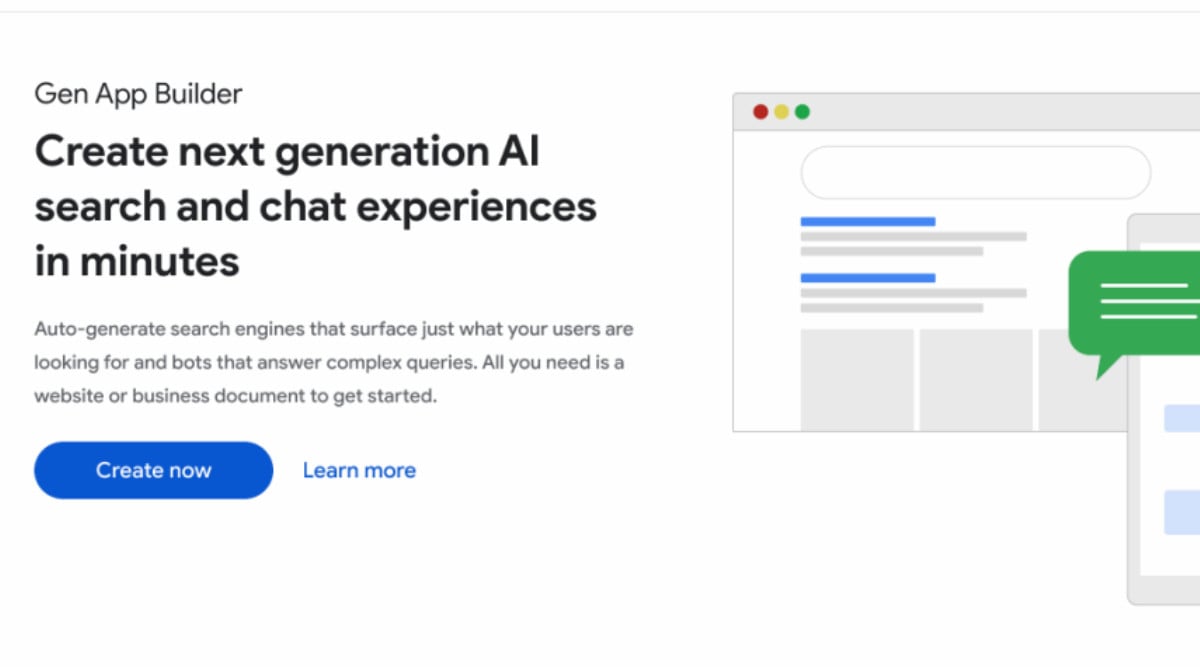Select the main headline text

(315, 206)
